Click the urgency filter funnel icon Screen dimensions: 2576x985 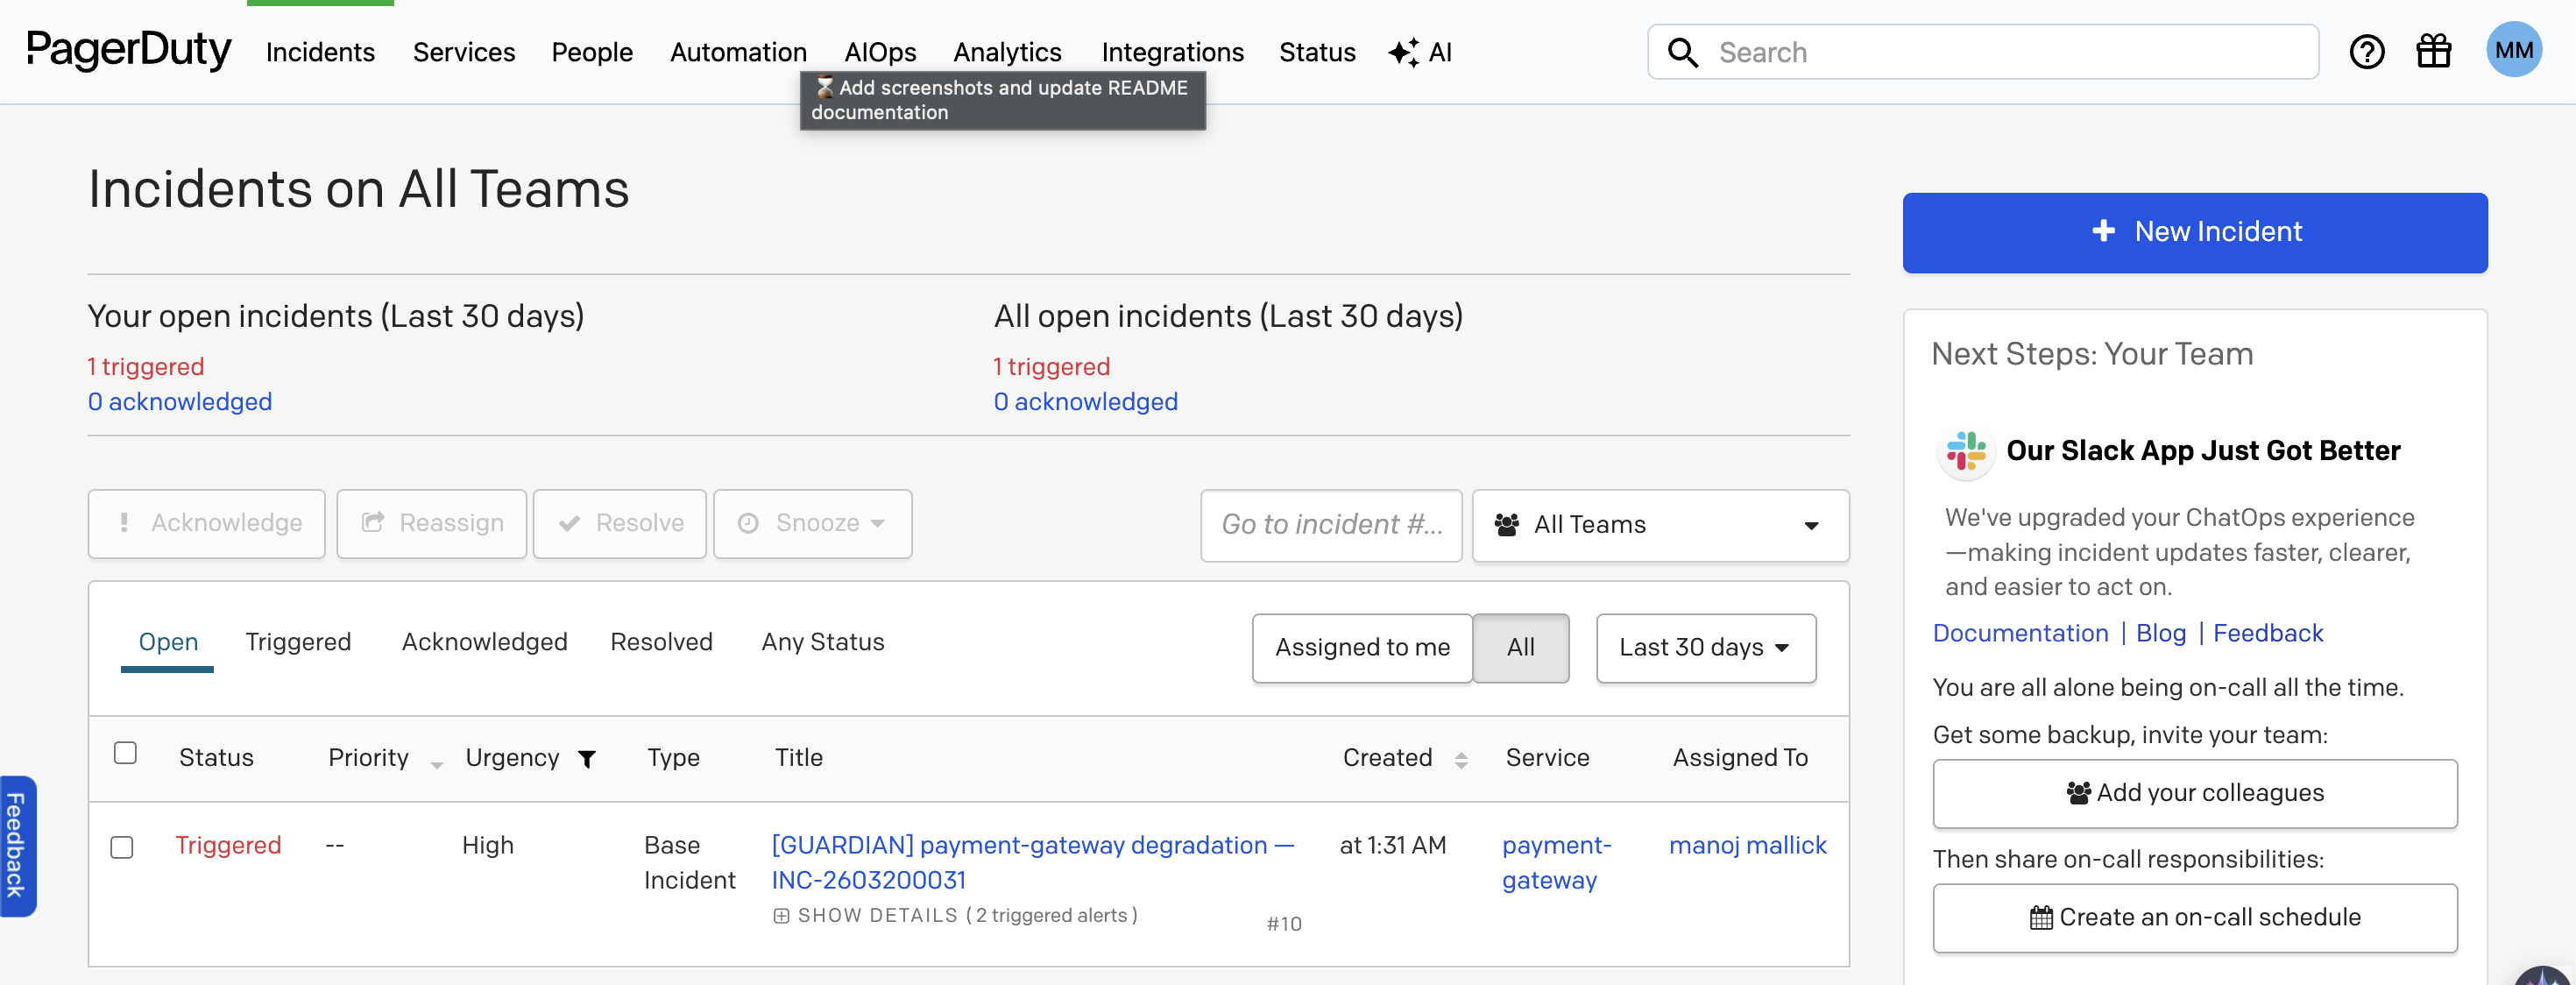click(x=587, y=758)
